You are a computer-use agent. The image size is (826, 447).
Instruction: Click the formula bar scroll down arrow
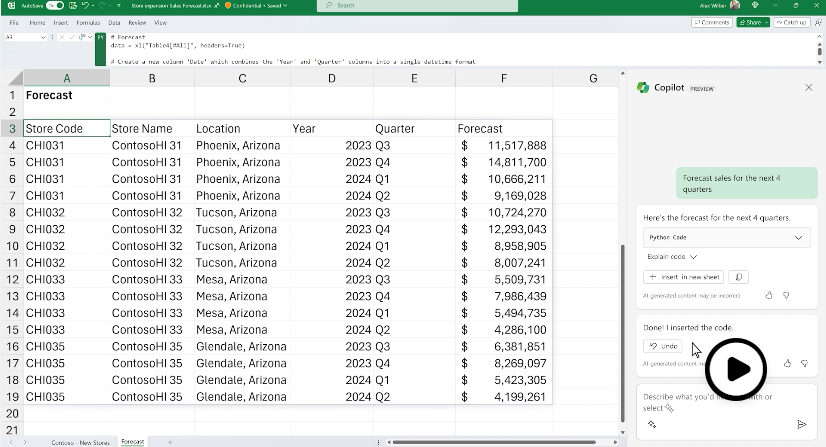click(x=819, y=62)
